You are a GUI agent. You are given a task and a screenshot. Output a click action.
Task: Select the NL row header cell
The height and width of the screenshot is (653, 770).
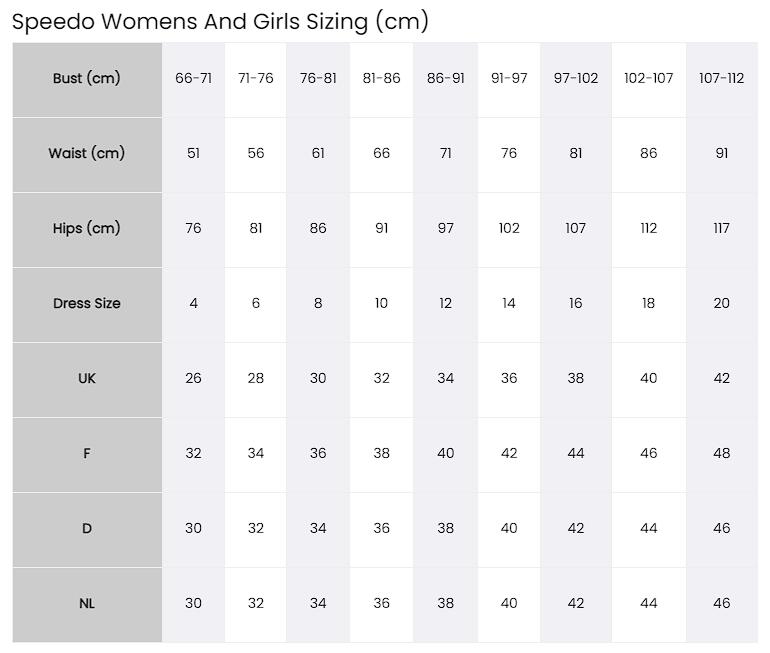pos(87,605)
